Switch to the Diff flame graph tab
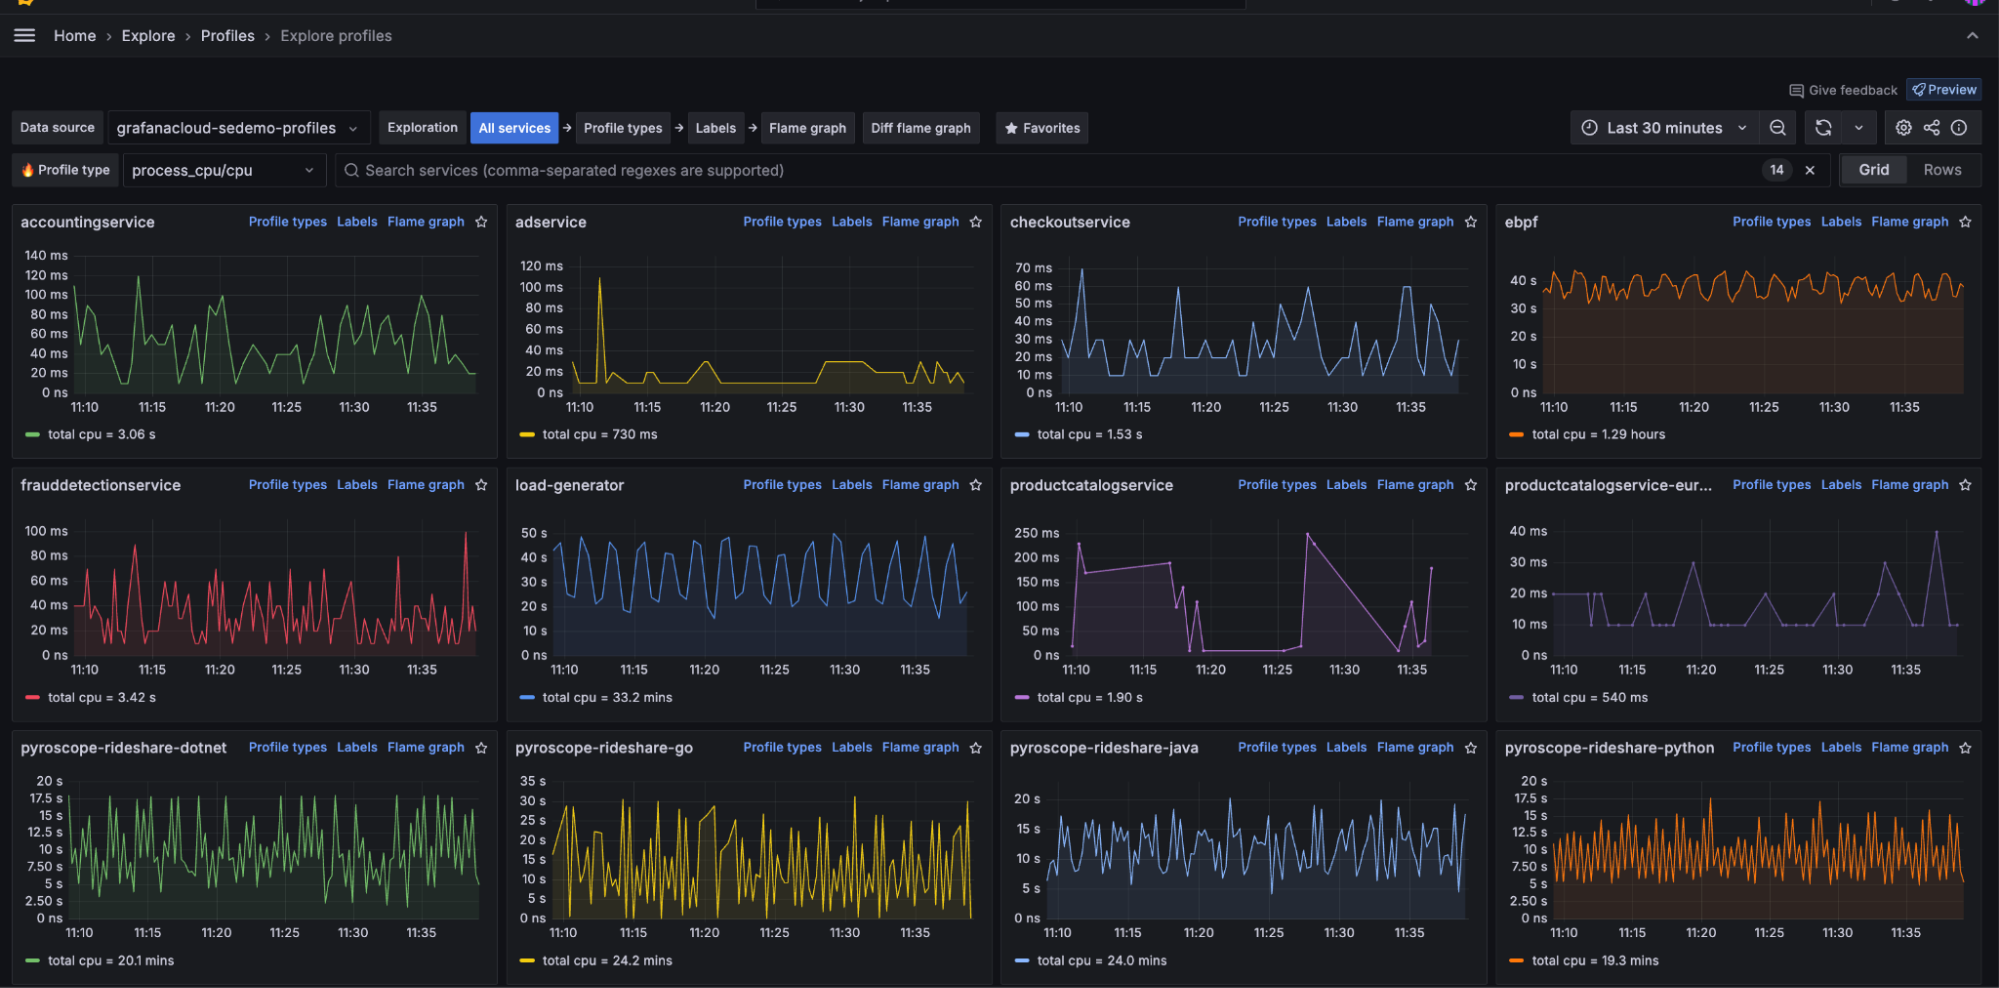This screenshot has width=1999, height=988. (x=920, y=127)
